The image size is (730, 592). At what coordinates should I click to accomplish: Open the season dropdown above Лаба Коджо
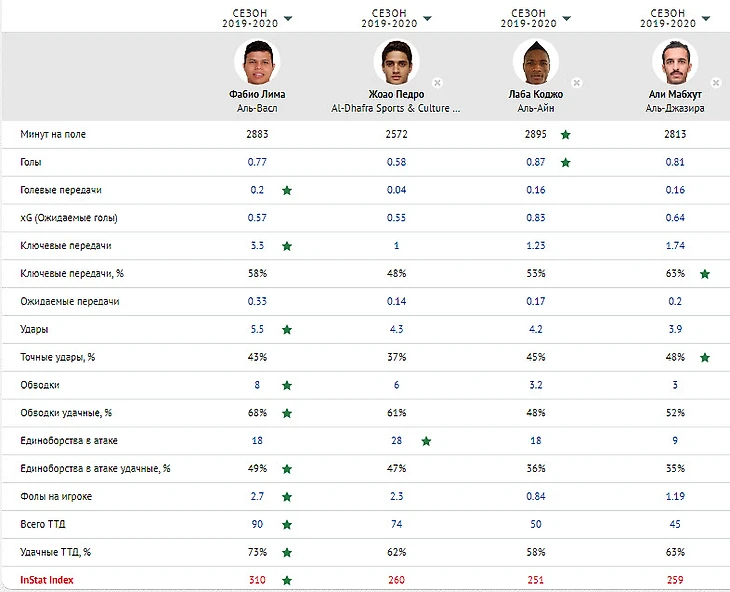(x=567, y=18)
